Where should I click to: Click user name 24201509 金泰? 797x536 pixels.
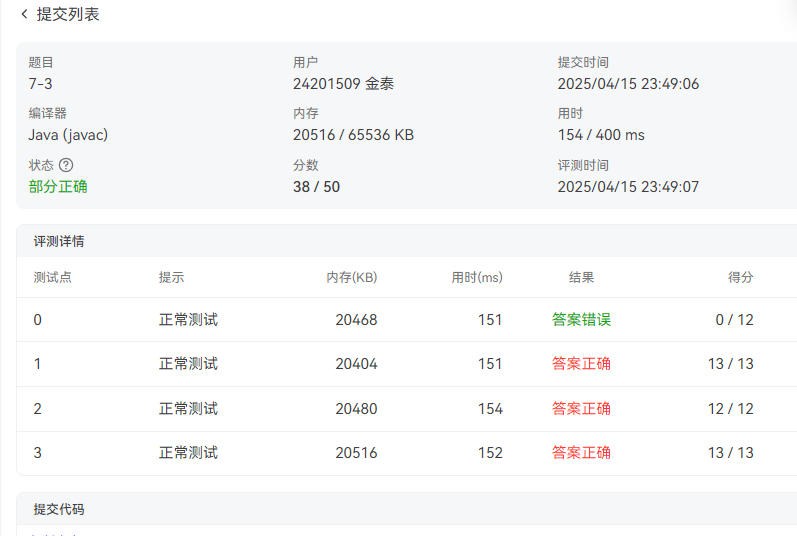(343, 83)
